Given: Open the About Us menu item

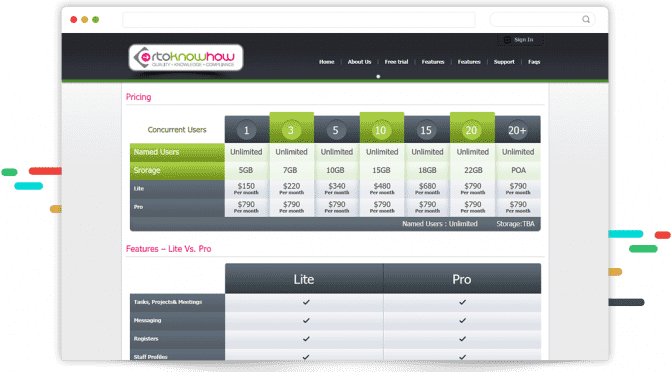Looking at the screenshot, I should click(359, 62).
